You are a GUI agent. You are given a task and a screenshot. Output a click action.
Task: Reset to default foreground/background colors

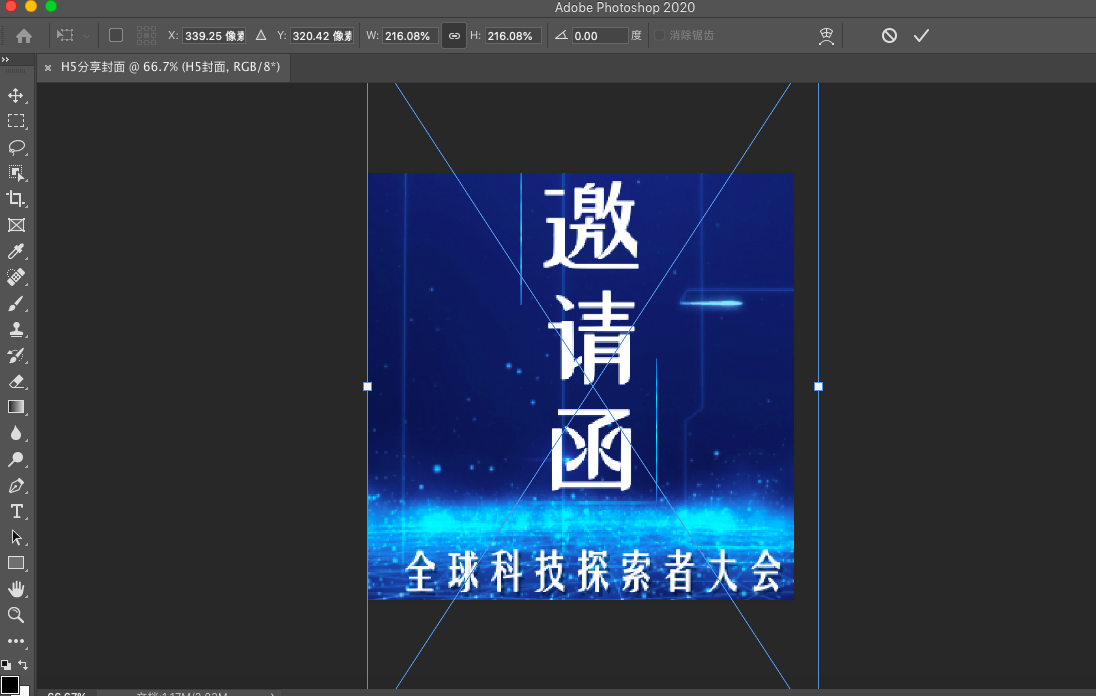6,665
